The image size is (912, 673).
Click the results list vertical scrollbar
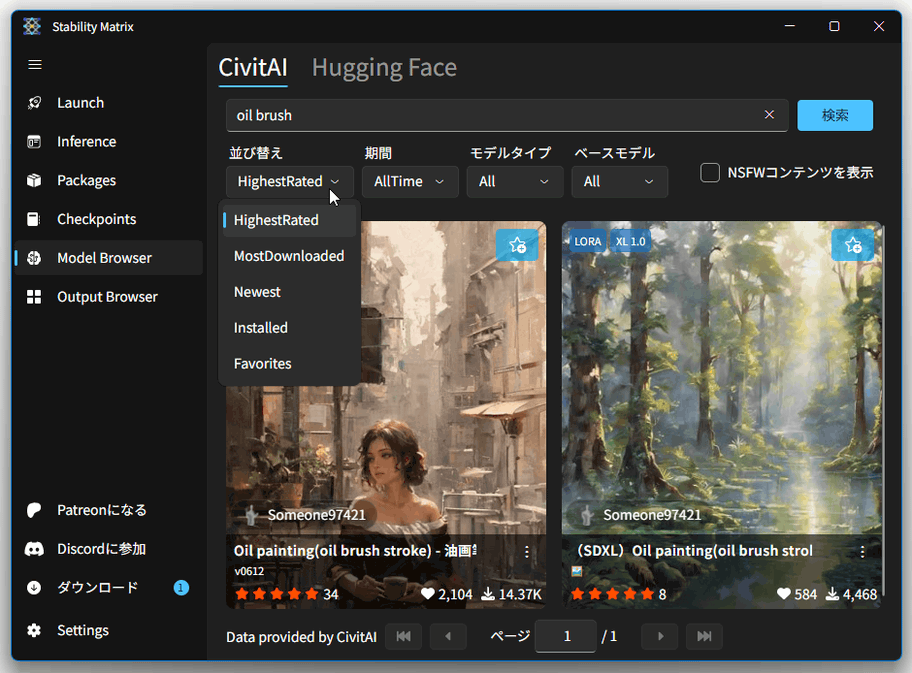pos(882,413)
